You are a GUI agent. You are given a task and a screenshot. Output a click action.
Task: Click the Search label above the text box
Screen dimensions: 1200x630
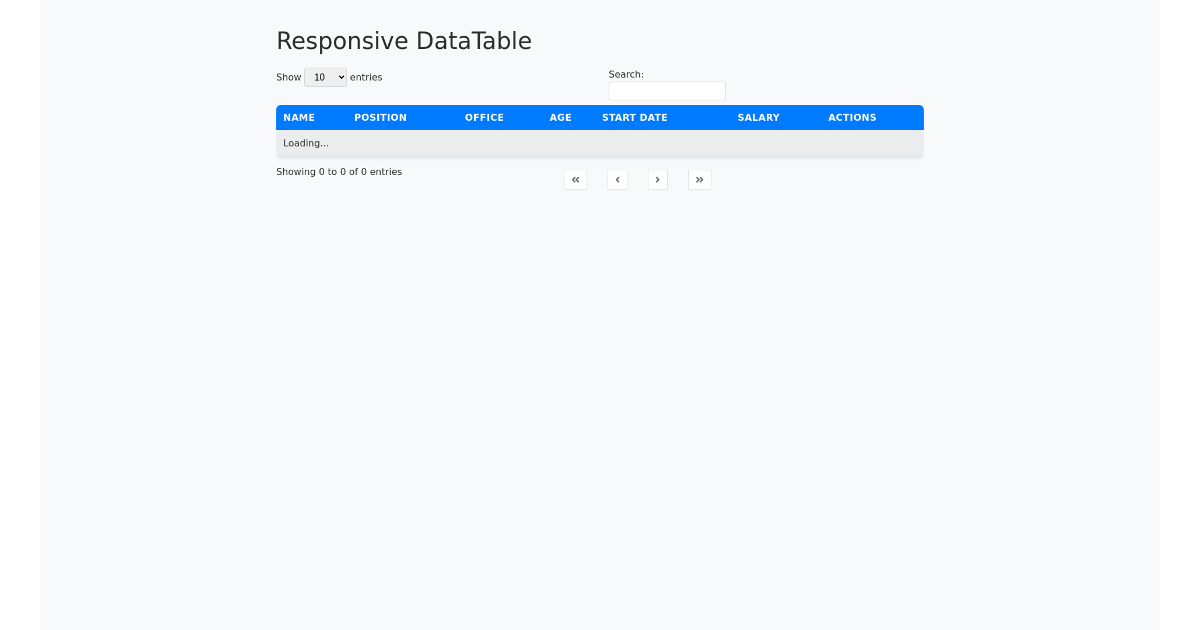click(x=626, y=74)
